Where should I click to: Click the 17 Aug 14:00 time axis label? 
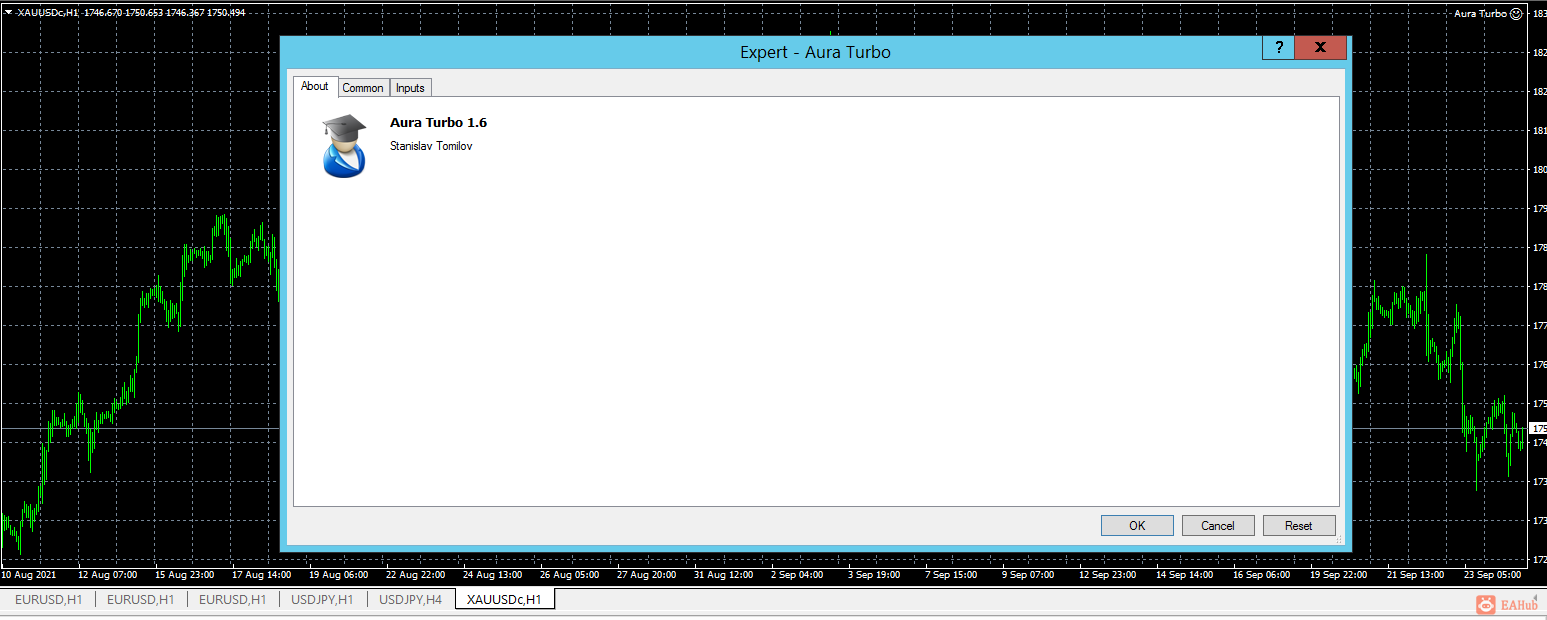click(261, 575)
